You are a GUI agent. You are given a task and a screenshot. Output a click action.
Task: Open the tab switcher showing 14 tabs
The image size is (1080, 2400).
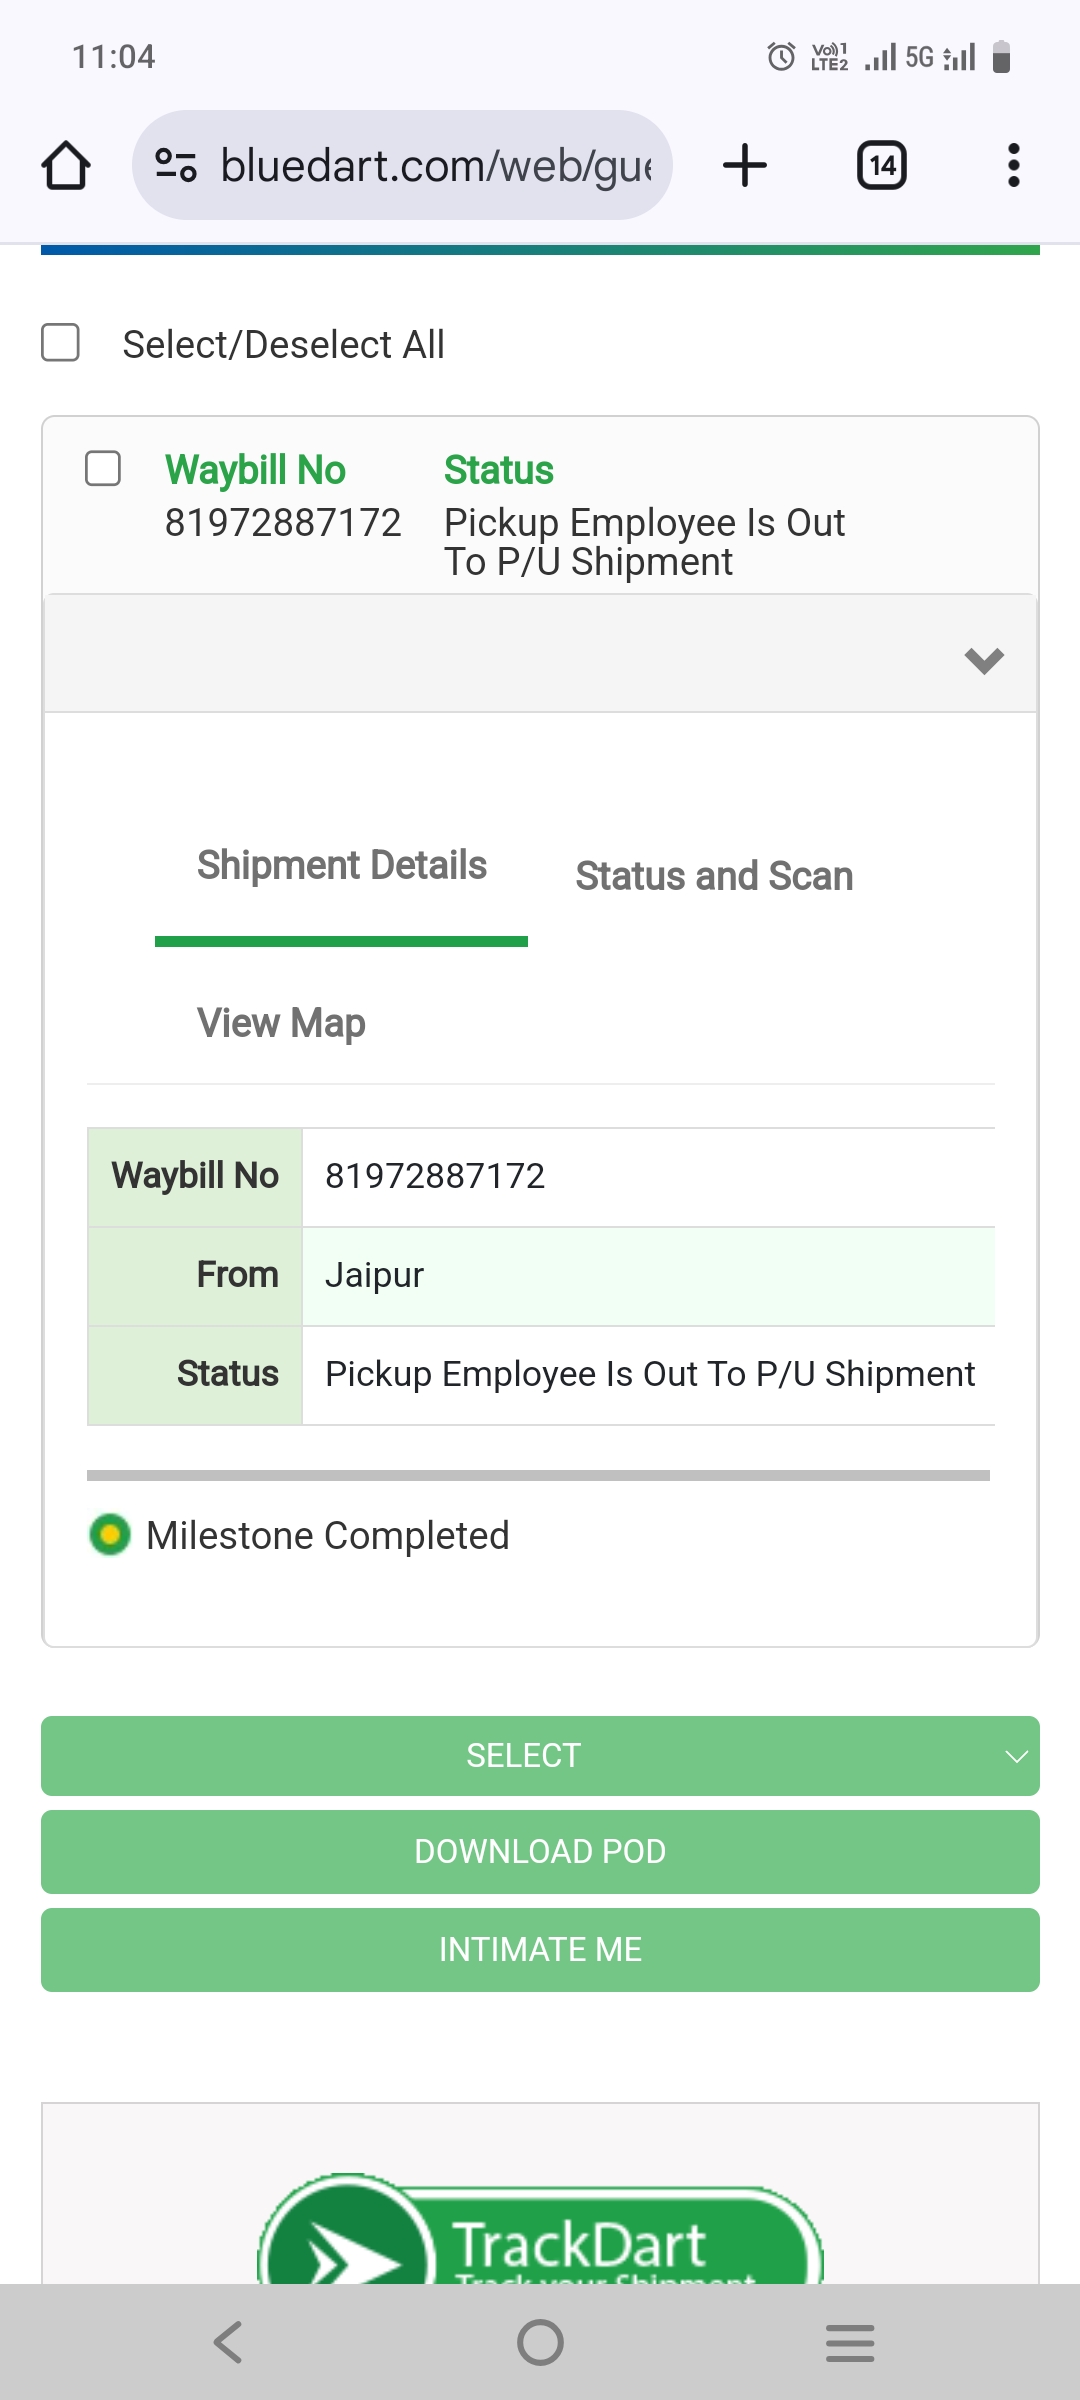click(882, 165)
